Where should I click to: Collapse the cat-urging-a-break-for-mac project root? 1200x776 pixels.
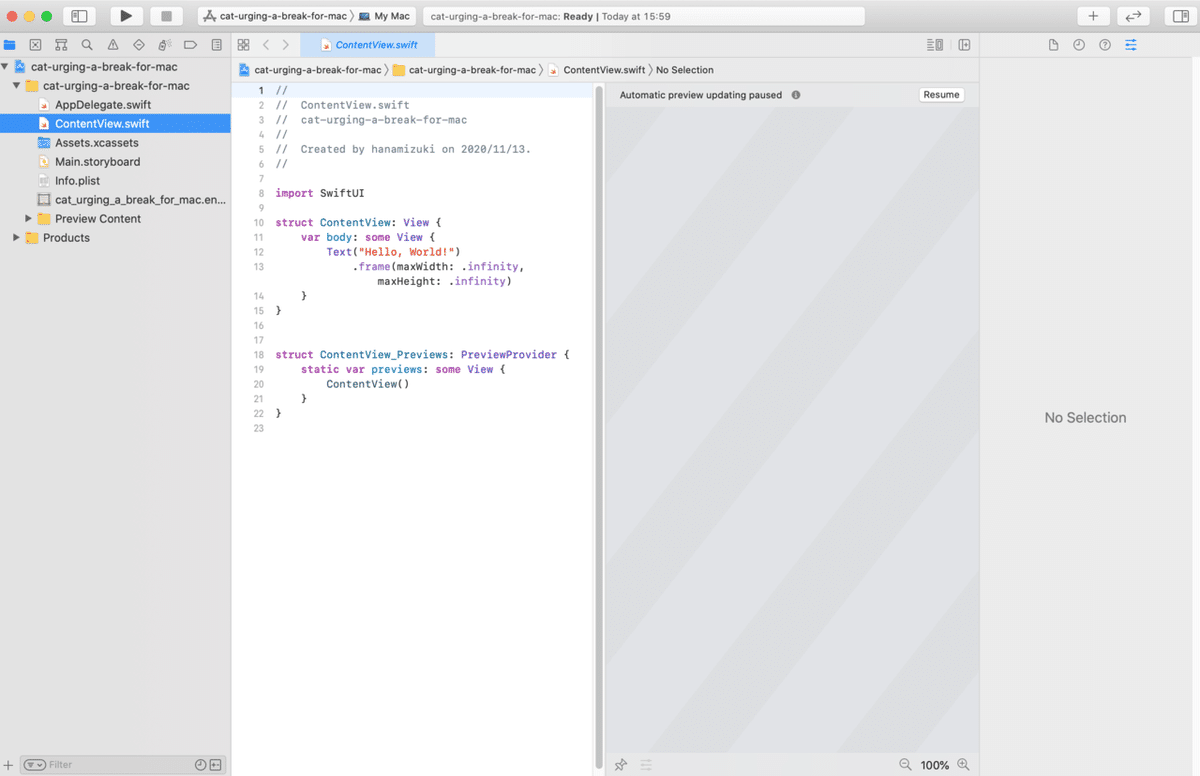pyautogui.click(x=5, y=67)
